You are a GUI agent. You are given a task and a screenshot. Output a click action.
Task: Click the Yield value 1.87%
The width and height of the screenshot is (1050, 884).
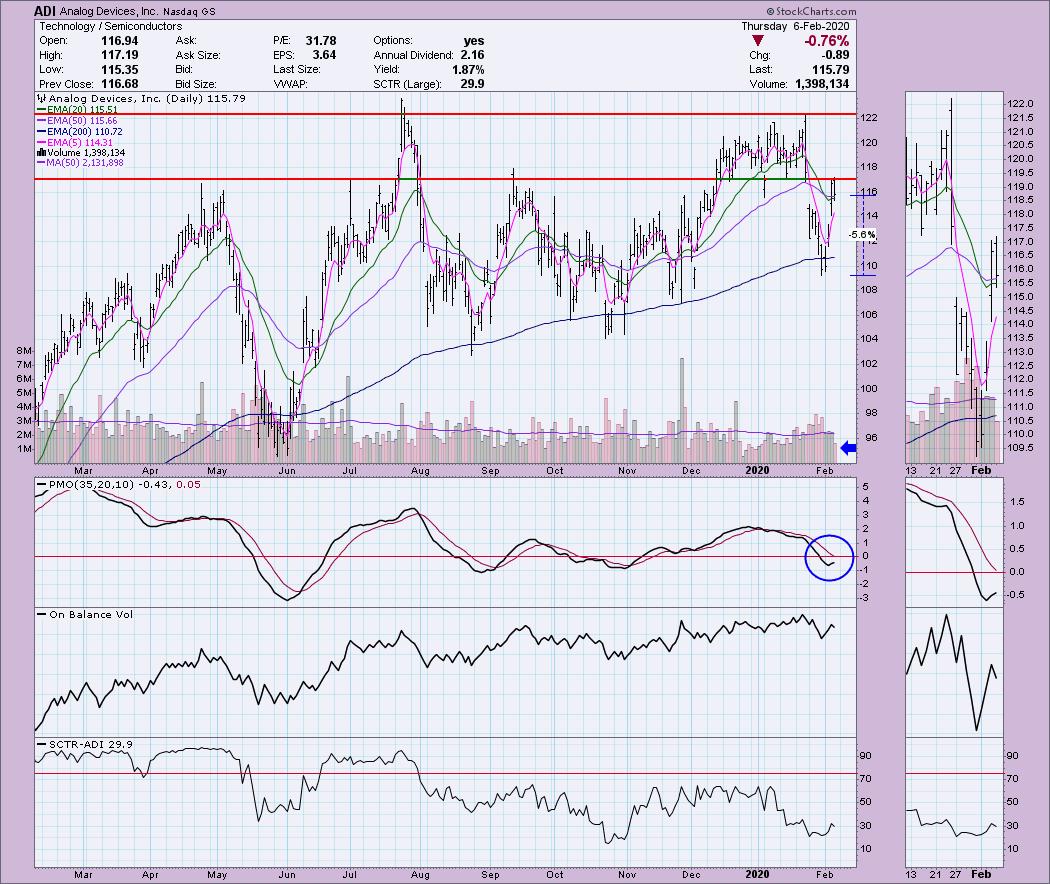pos(467,69)
